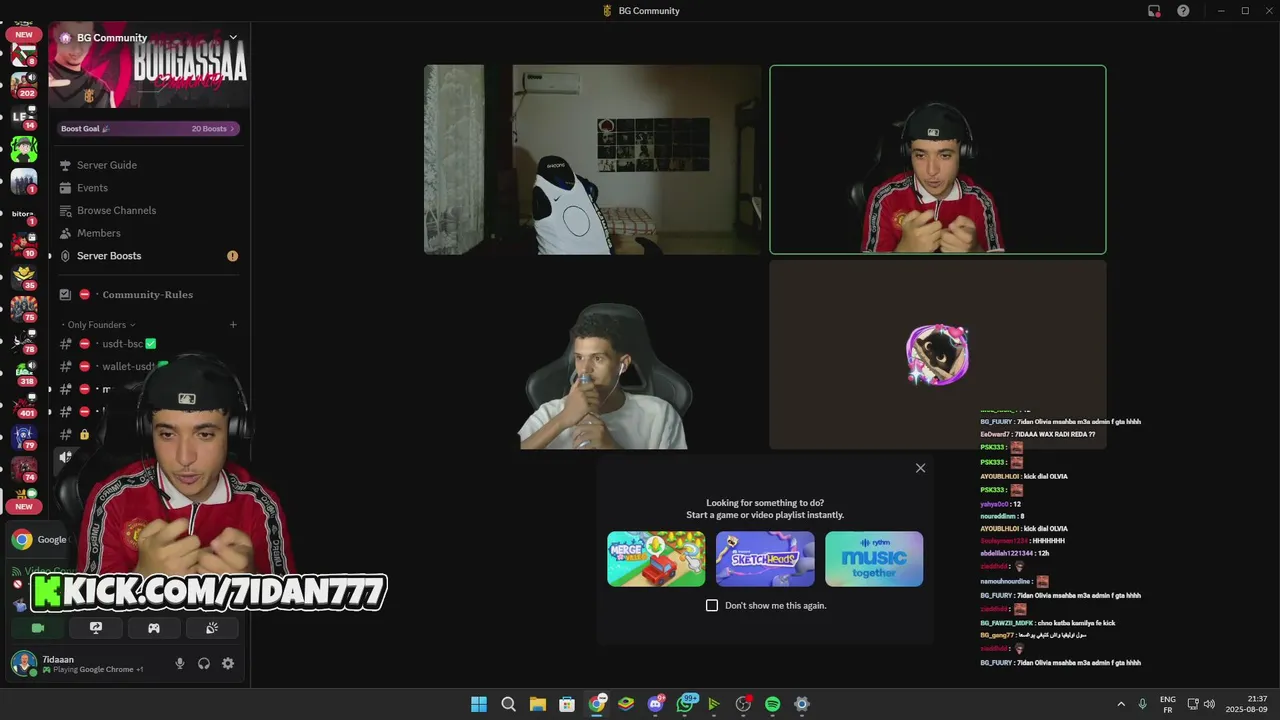The width and height of the screenshot is (1280, 720).
Task: Deafen audio with the headphones icon
Action: coord(204,663)
